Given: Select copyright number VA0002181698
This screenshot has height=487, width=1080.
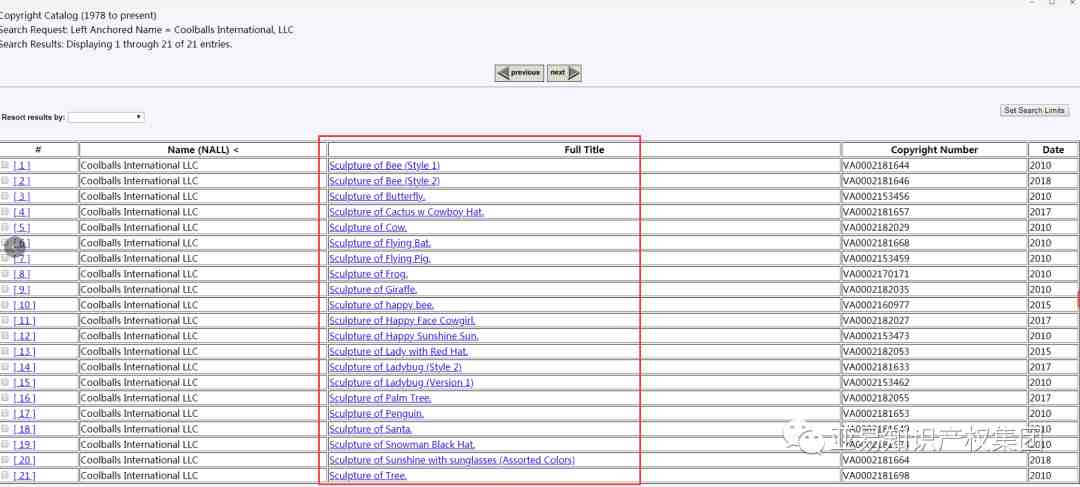Looking at the screenshot, I should pos(877,475).
